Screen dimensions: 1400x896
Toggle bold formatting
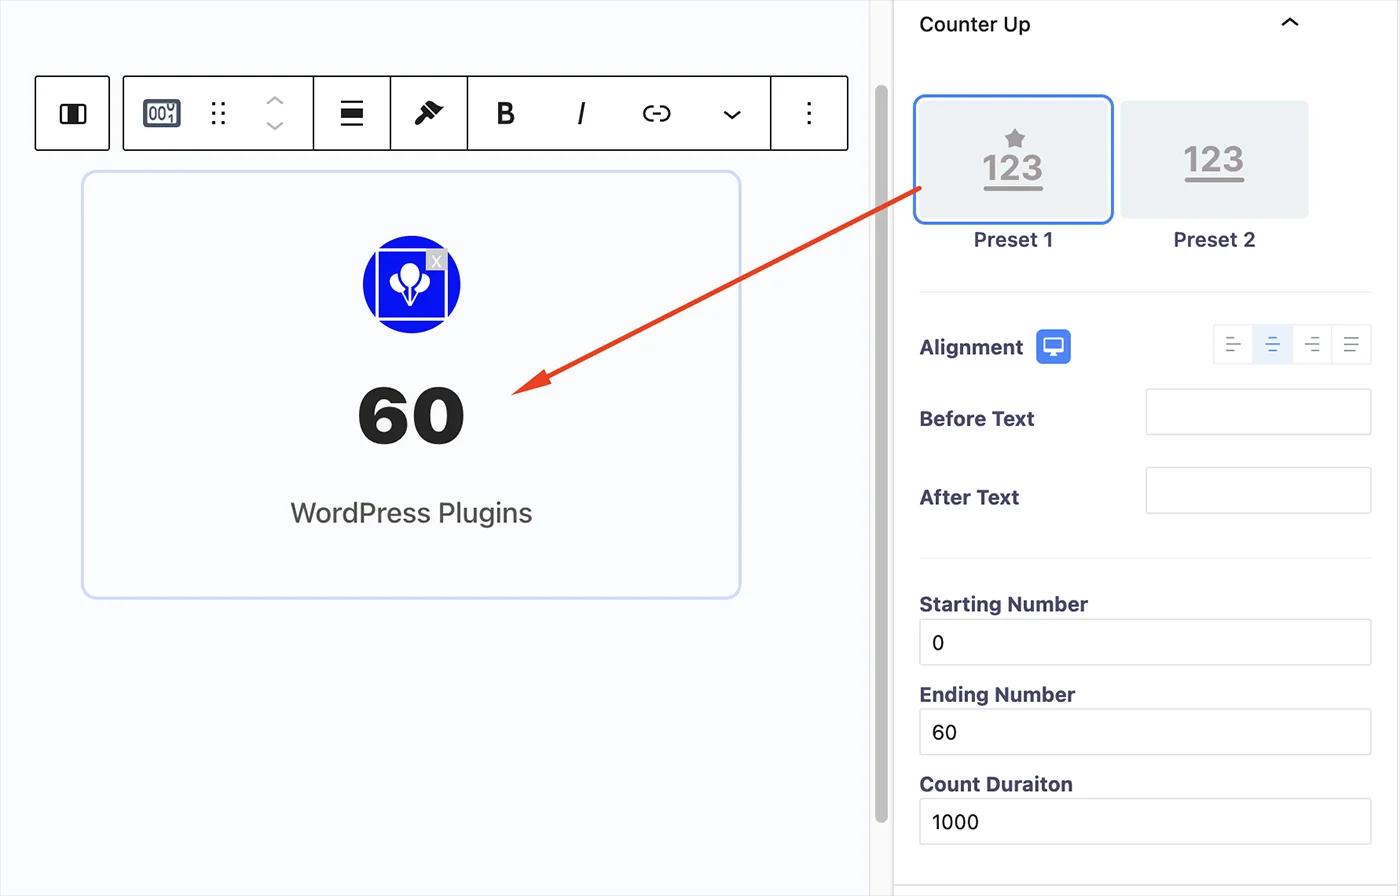[x=506, y=114]
